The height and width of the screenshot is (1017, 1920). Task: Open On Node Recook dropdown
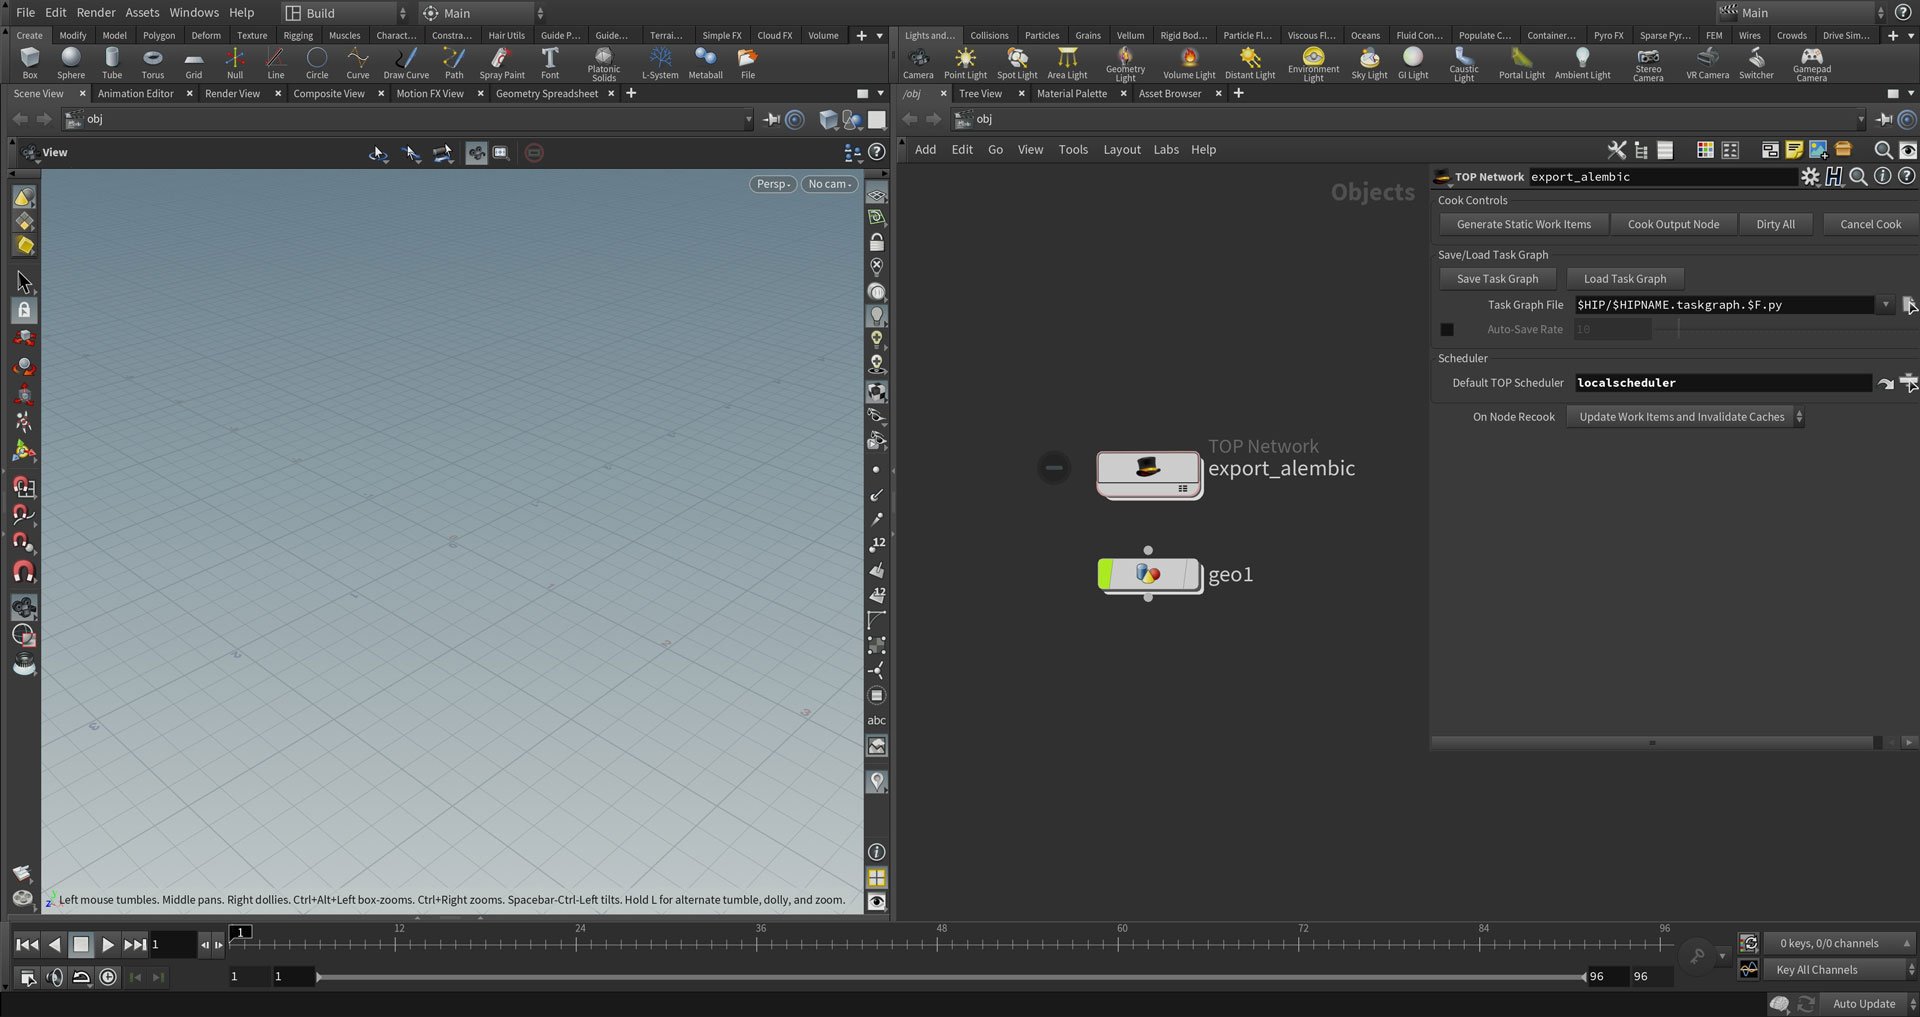[1684, 417]
